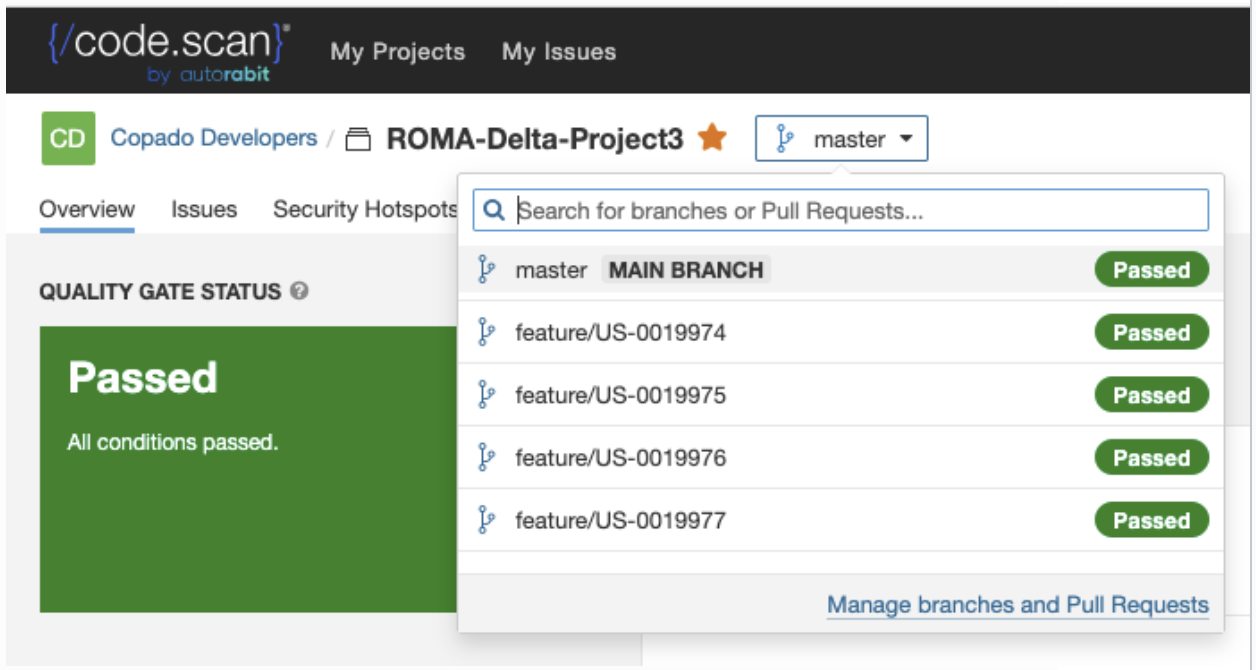This screenshot has width=1256, height=670.
Task: Click branch icon beside feature/US-0019977
Action: click(487, 520)
